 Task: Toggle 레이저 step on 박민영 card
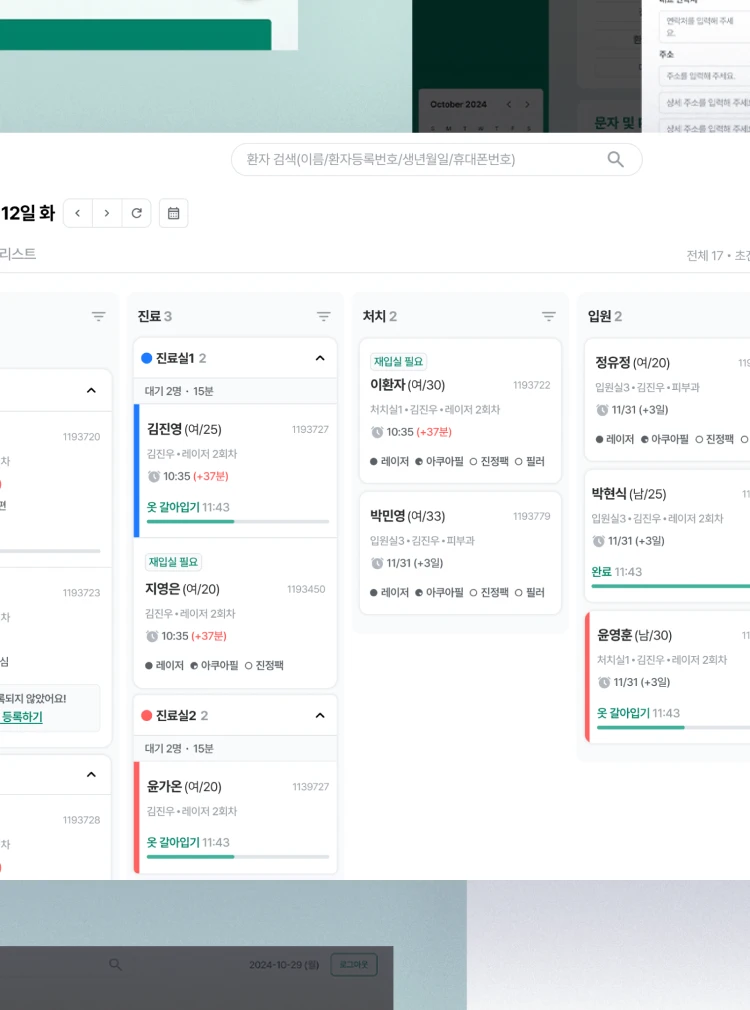click(x=389, y=593)
